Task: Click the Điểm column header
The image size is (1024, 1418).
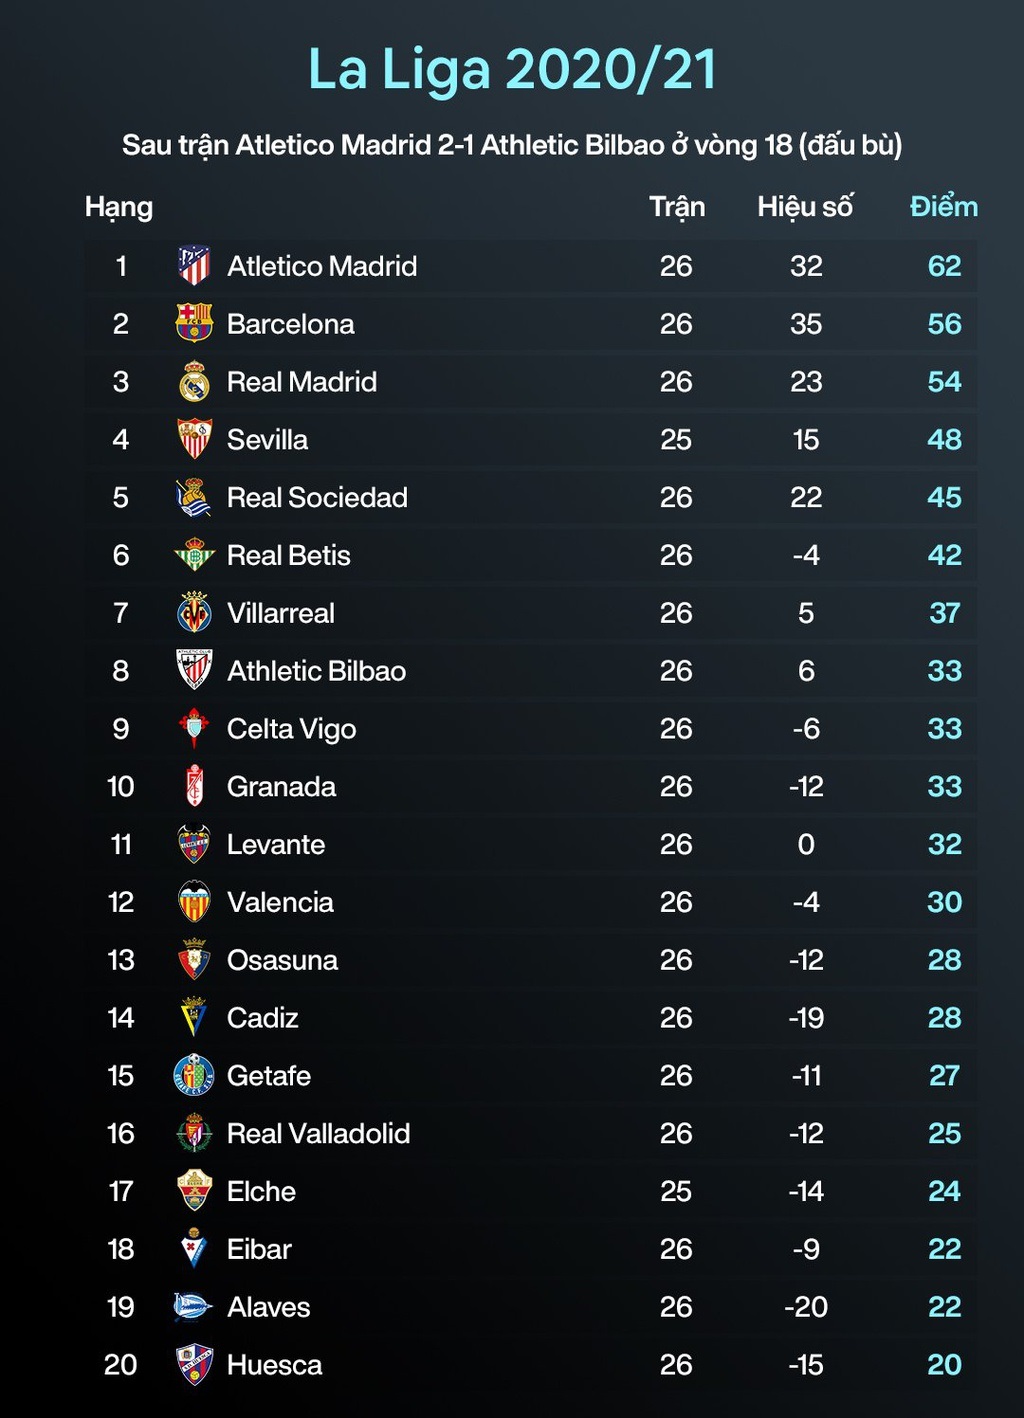Action: 943,207
